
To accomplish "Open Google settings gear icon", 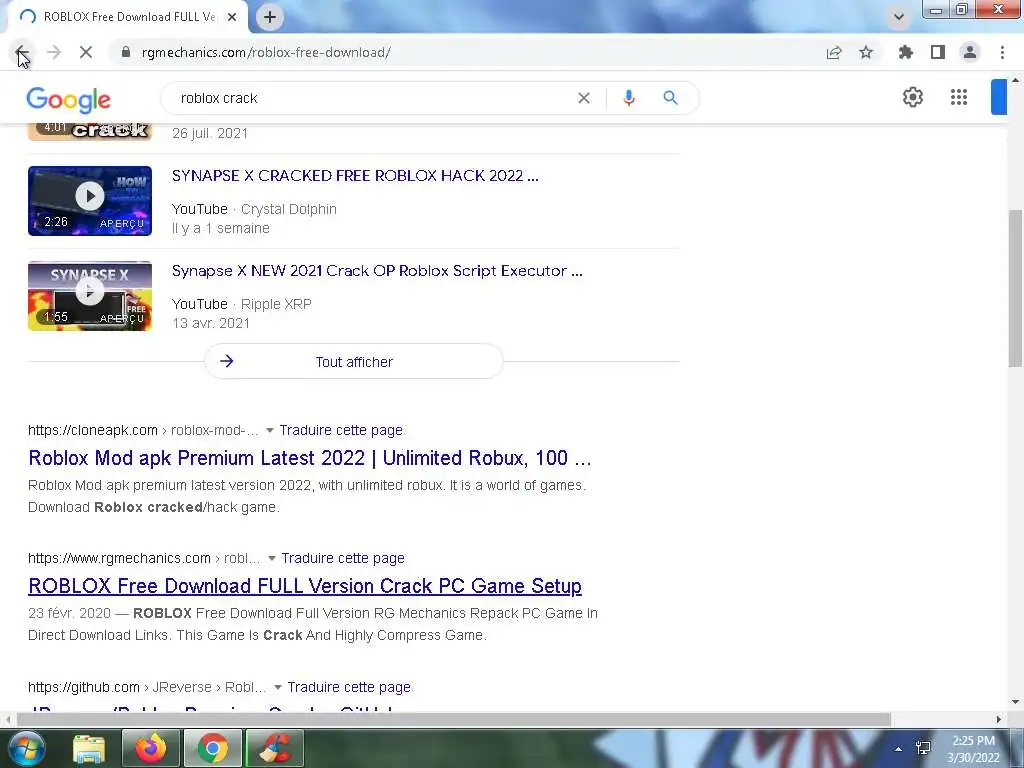I will (x=912, y=97).
